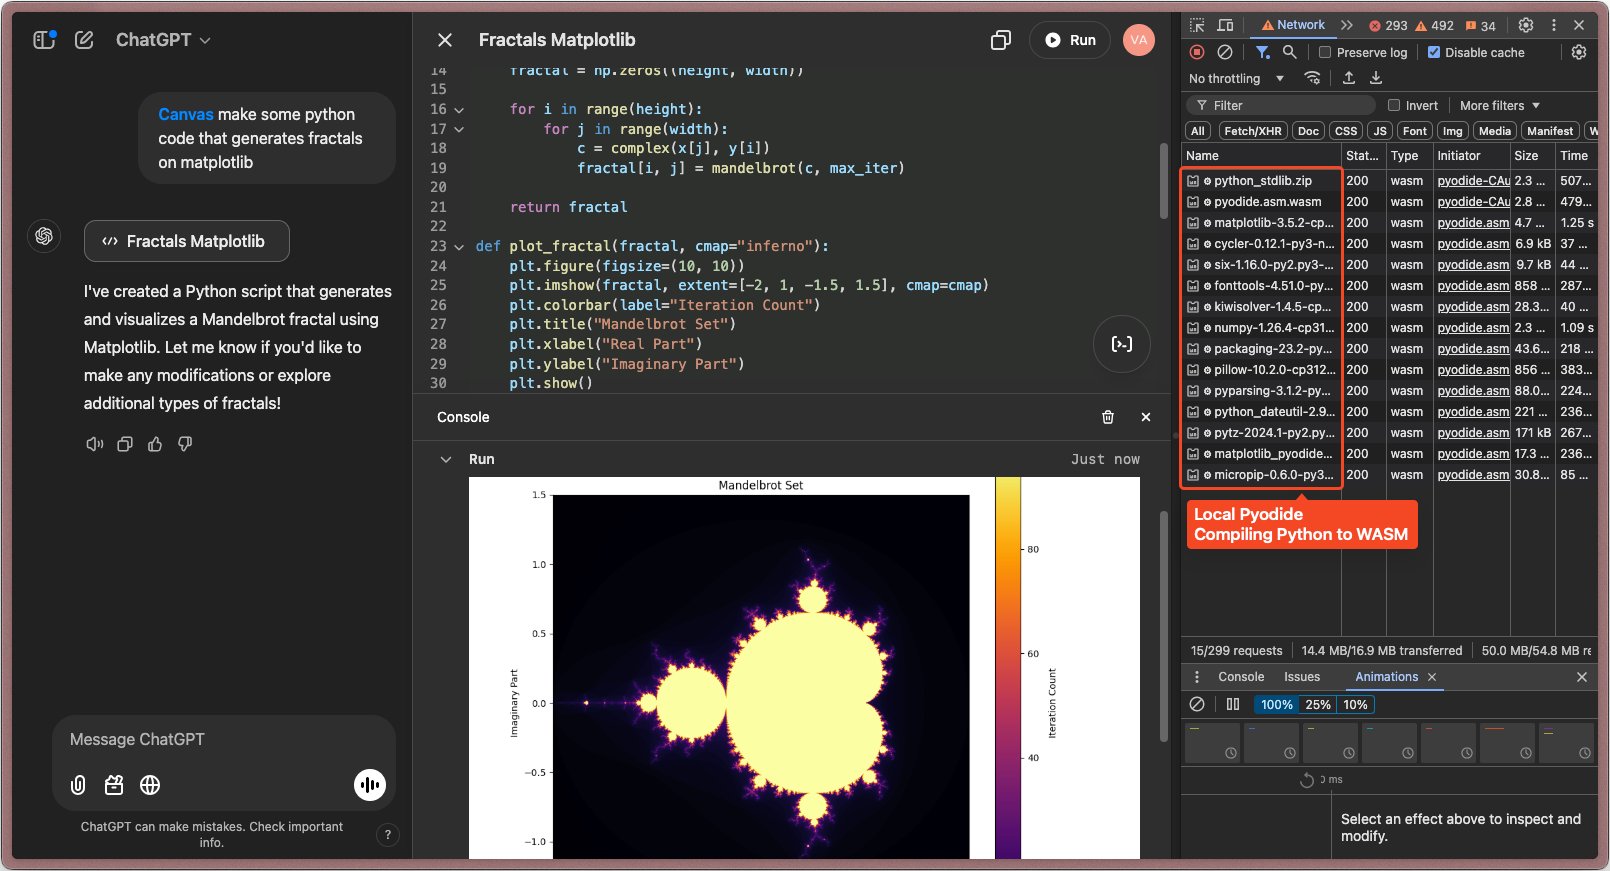
Task: Open the drawer three-dot more tools menu
Action: click(x=1197, y=677)
